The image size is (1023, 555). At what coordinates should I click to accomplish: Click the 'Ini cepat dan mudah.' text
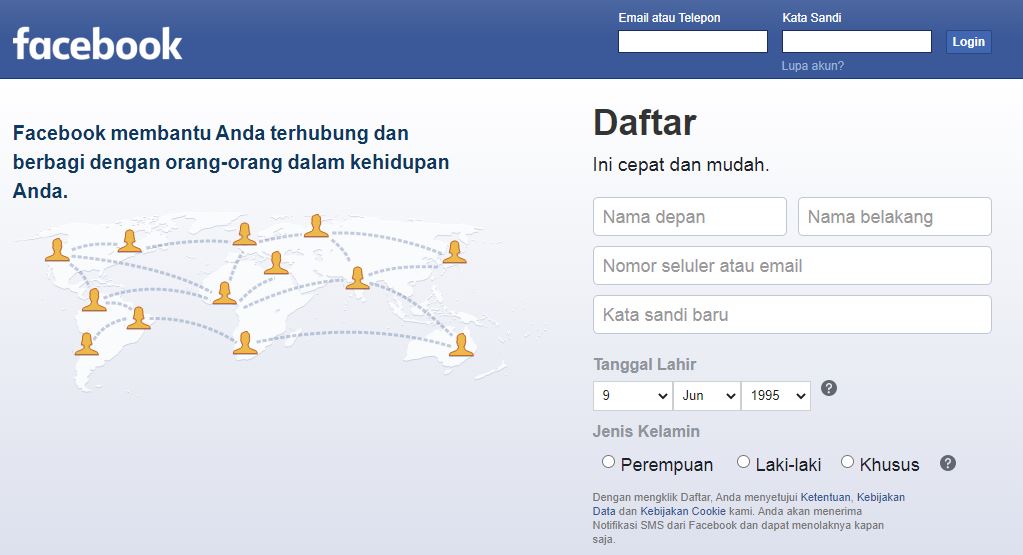click(x=680, y=164)
